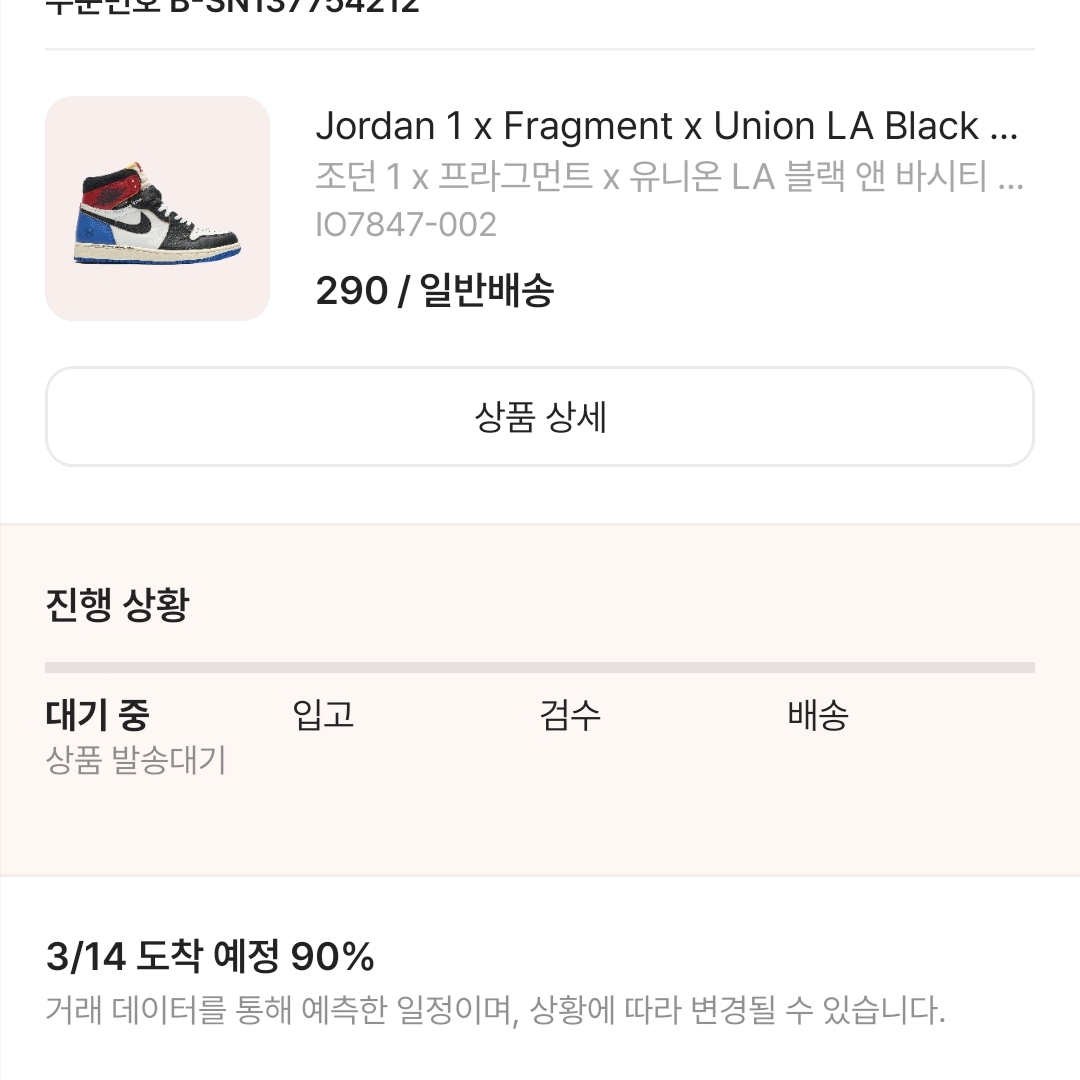Click the 대기 중 progress stage

click(97, 715)
